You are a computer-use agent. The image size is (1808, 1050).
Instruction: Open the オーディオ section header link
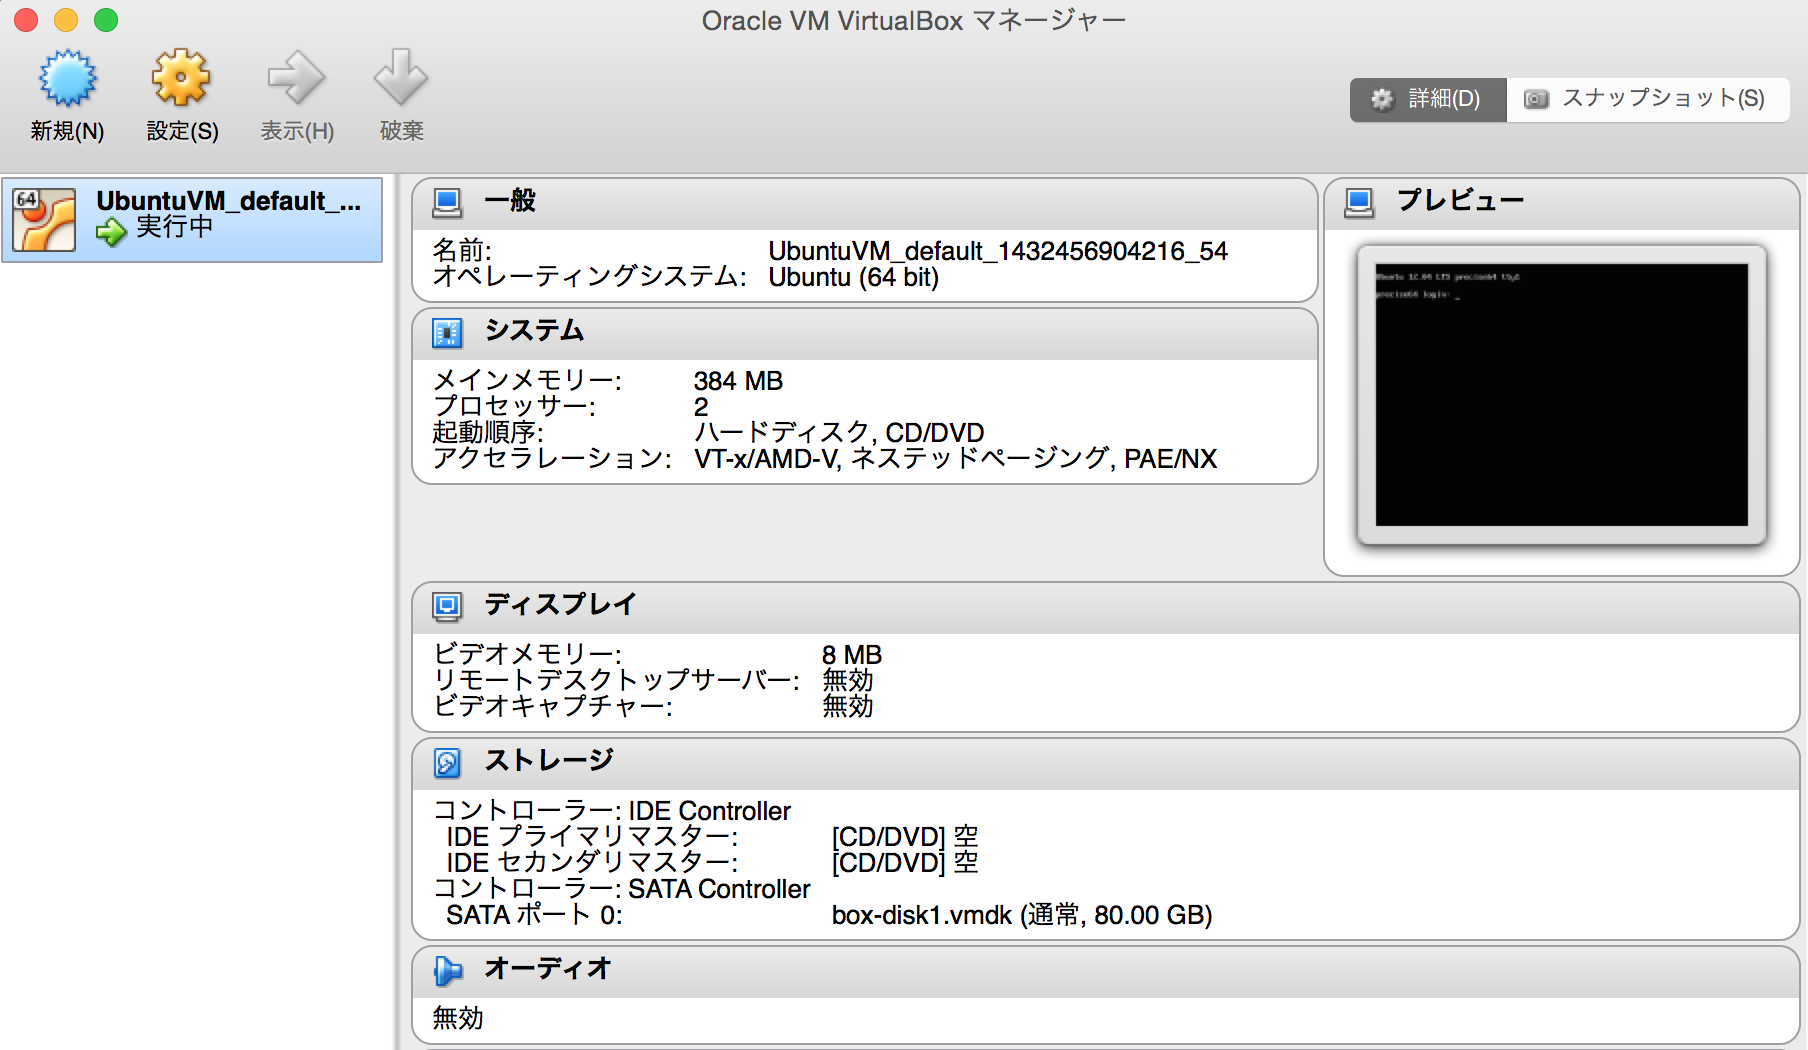tap(548, 969)
